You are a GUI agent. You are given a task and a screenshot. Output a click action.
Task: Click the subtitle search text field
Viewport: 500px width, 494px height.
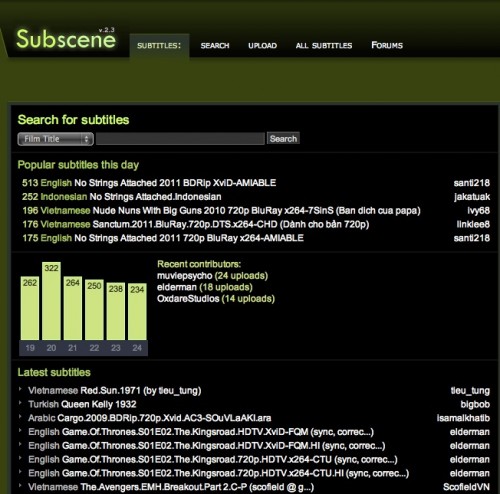[x=180, y=139]
